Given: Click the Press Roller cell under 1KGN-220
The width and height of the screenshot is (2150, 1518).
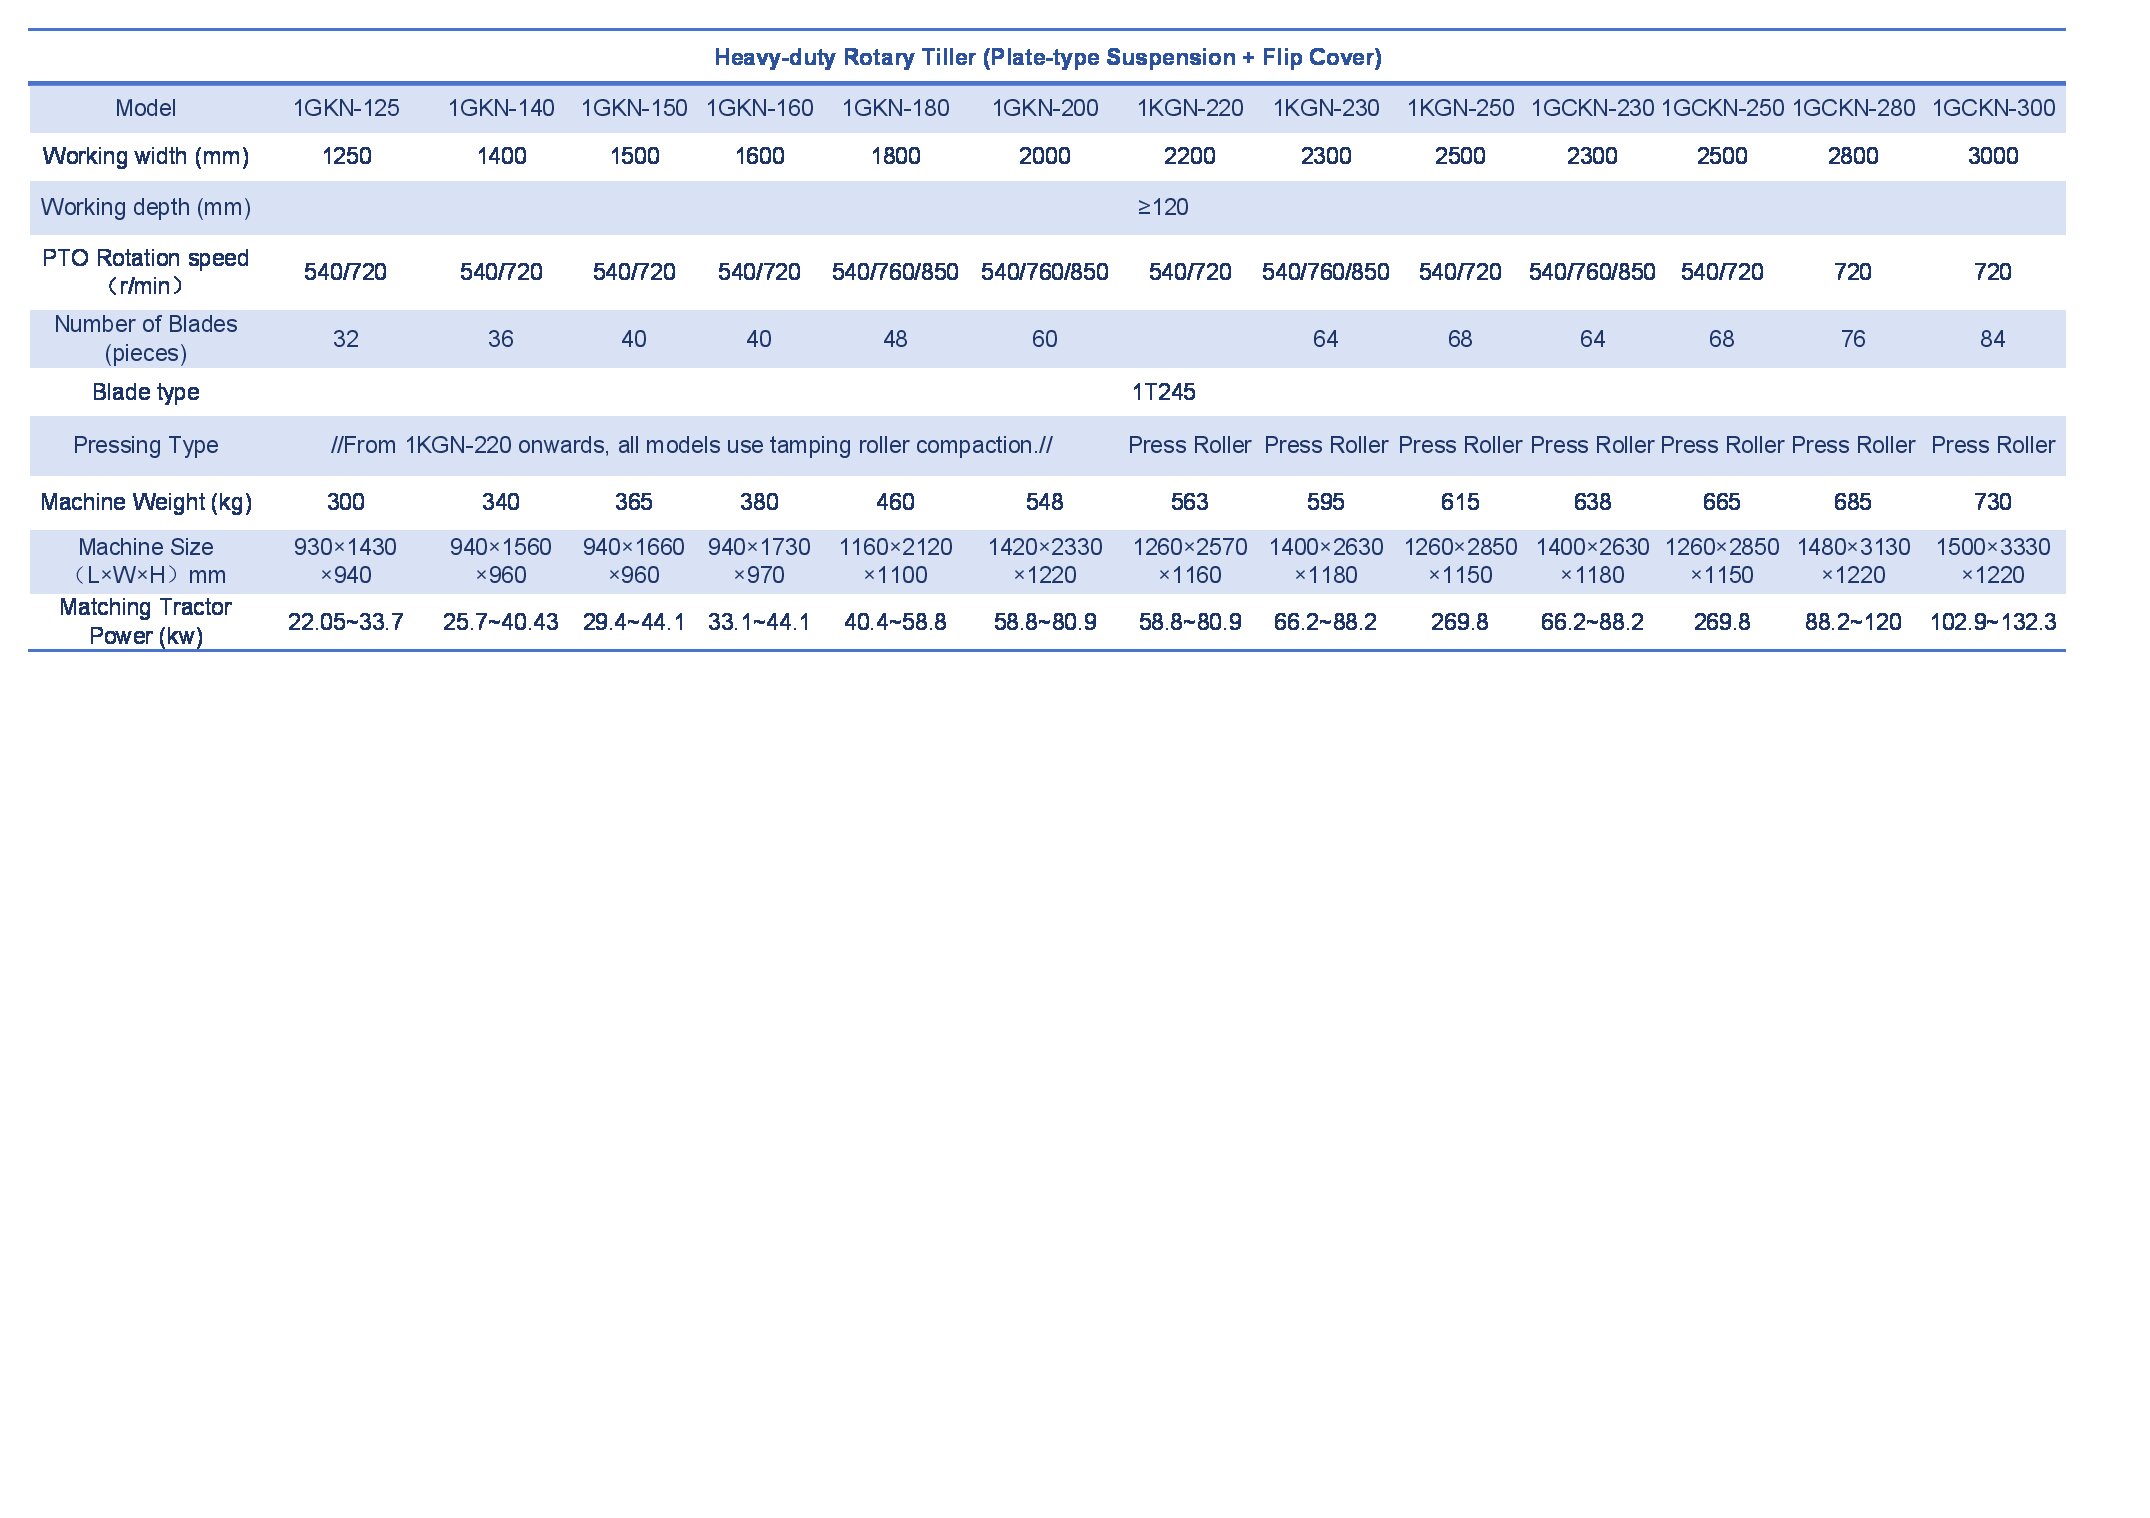Looking at the screenshot, I should pyautogui.click(x=1190, y=445).
